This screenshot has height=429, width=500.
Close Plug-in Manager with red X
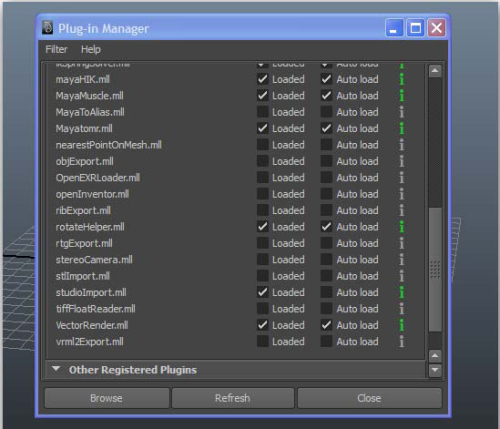click(437, 28)
